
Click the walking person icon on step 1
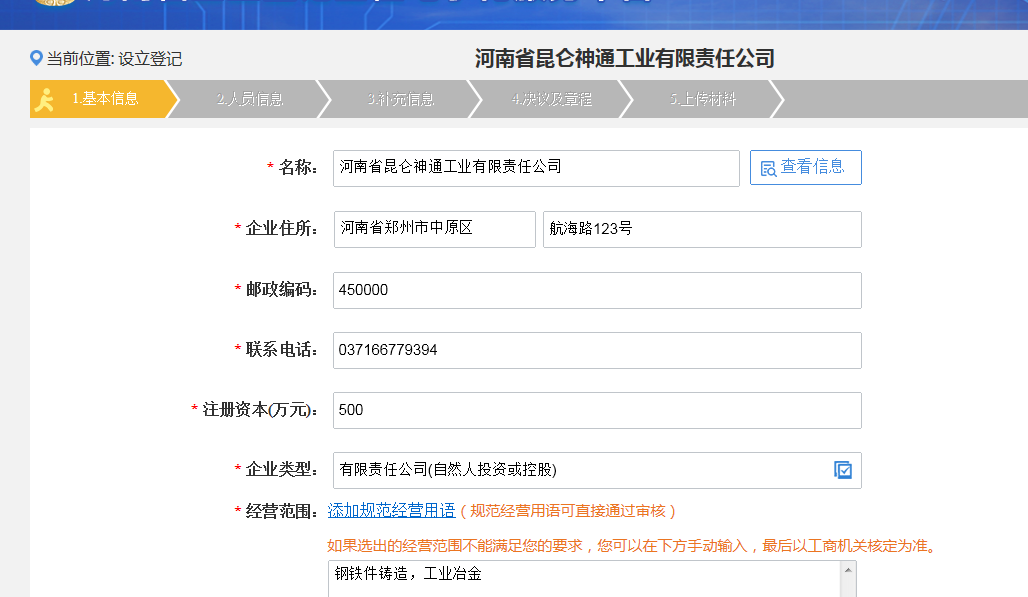pos(44,99)
